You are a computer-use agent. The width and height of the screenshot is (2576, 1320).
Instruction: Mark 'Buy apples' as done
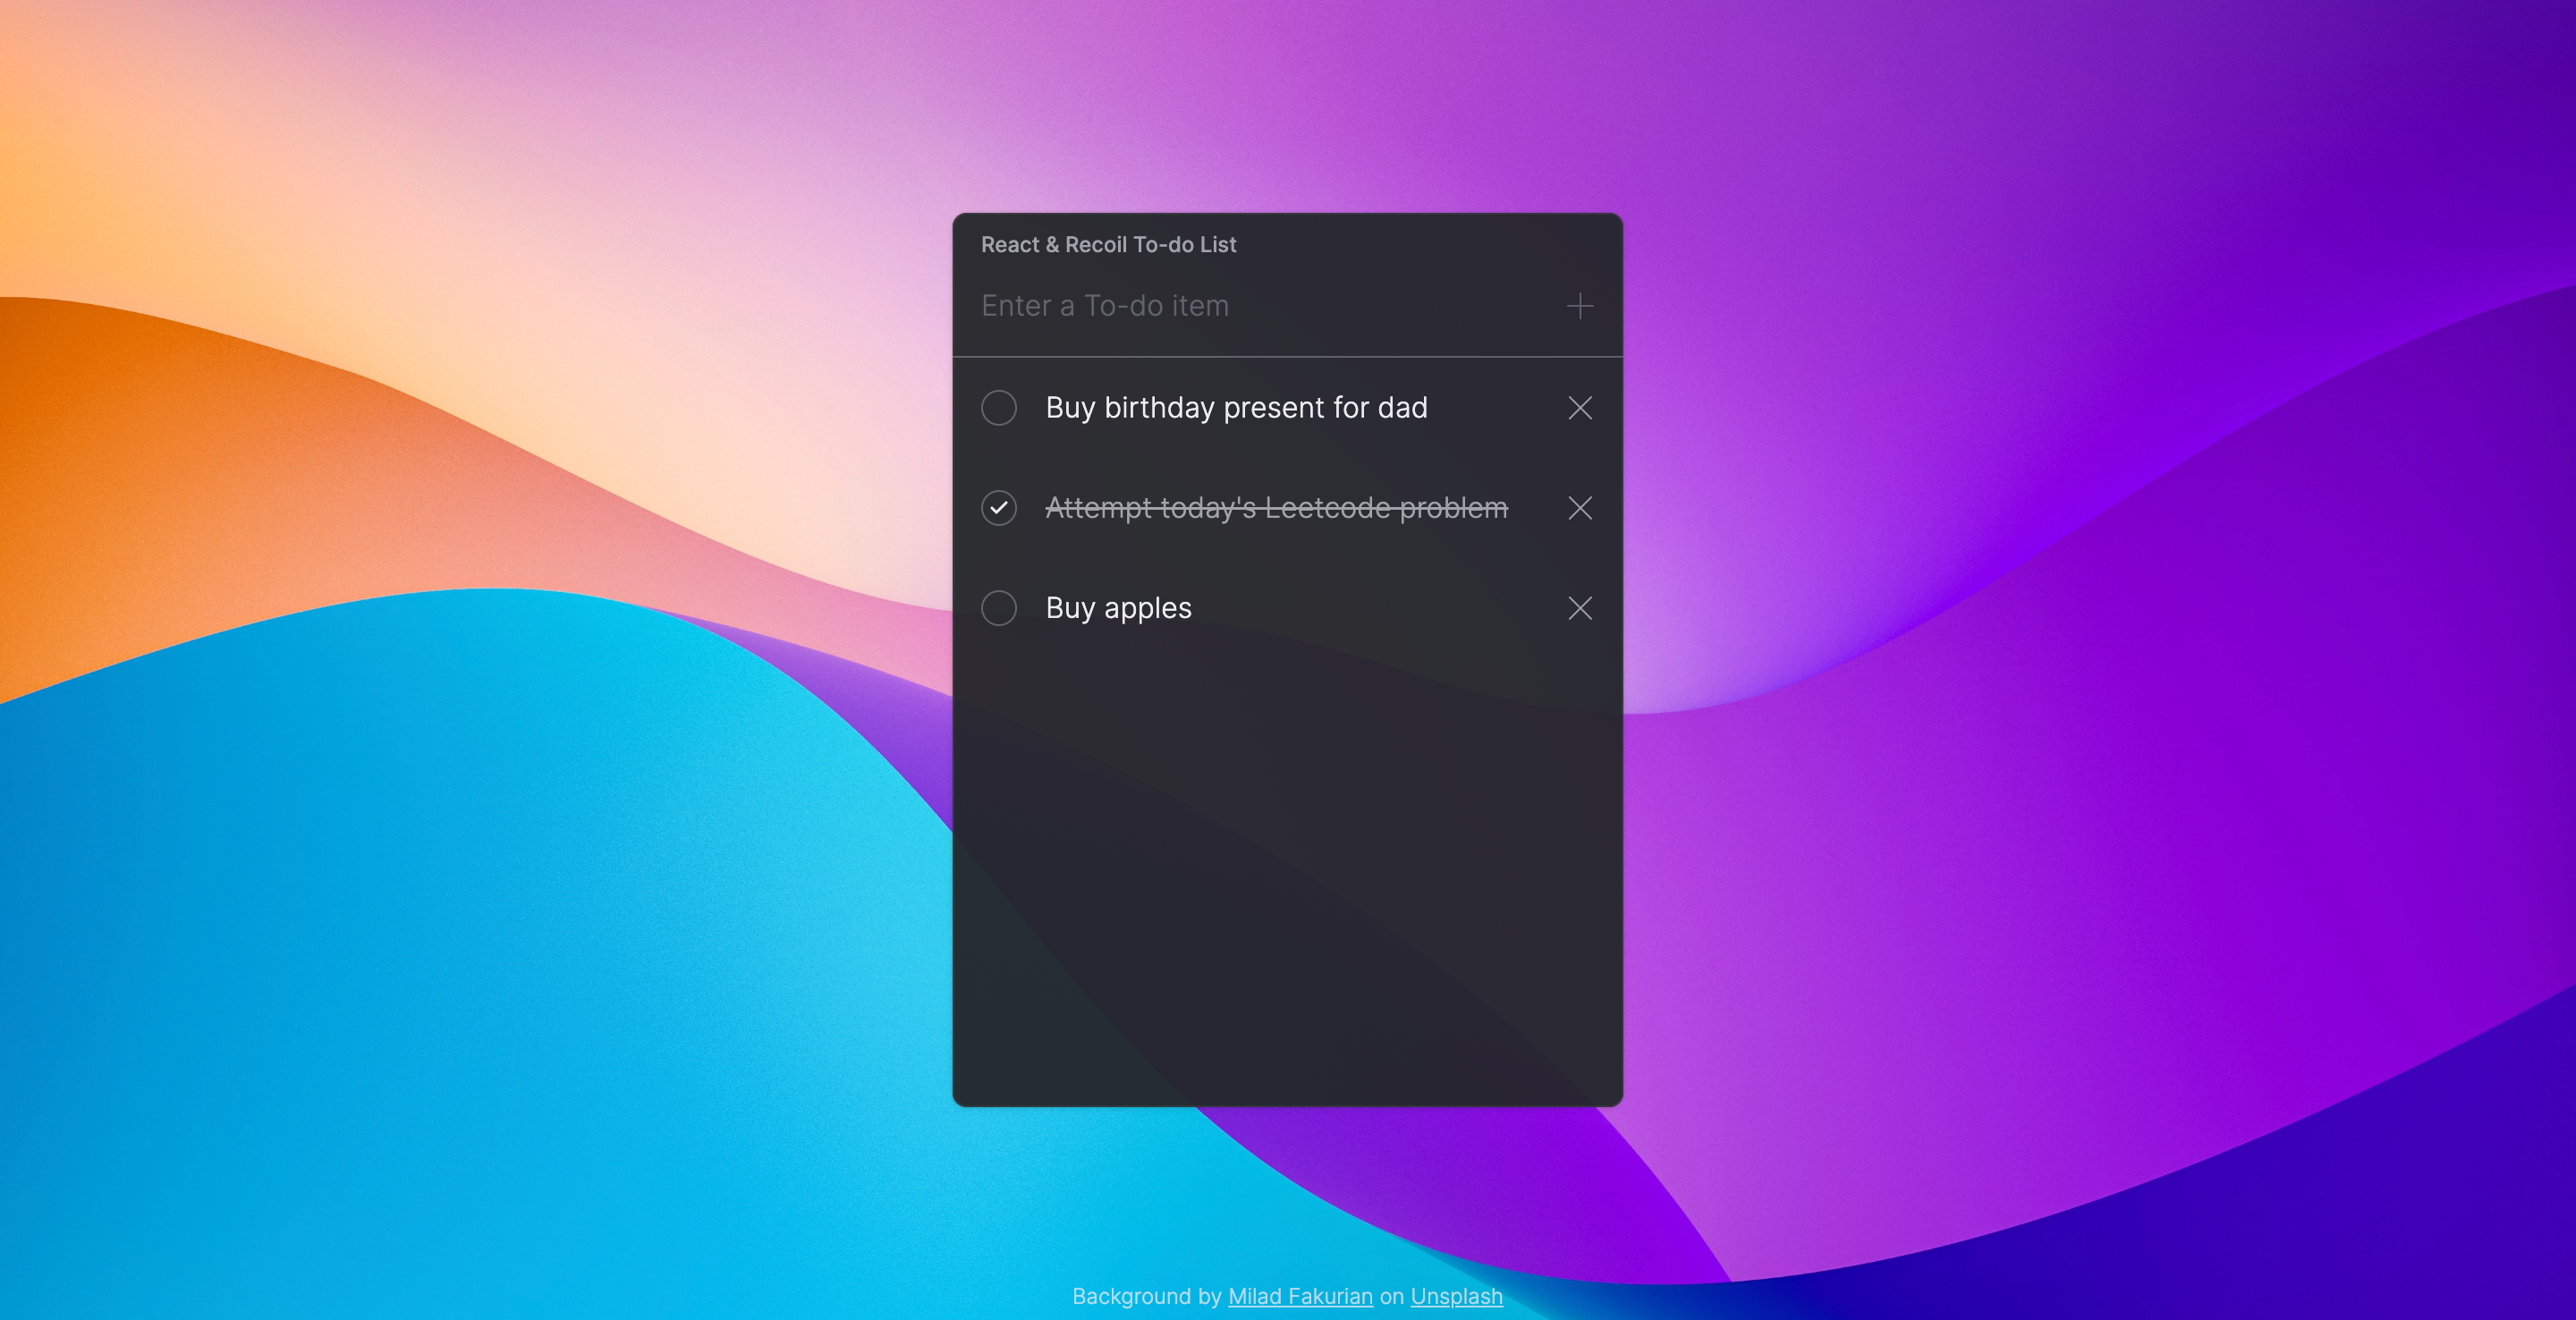(x=998, y=608)
